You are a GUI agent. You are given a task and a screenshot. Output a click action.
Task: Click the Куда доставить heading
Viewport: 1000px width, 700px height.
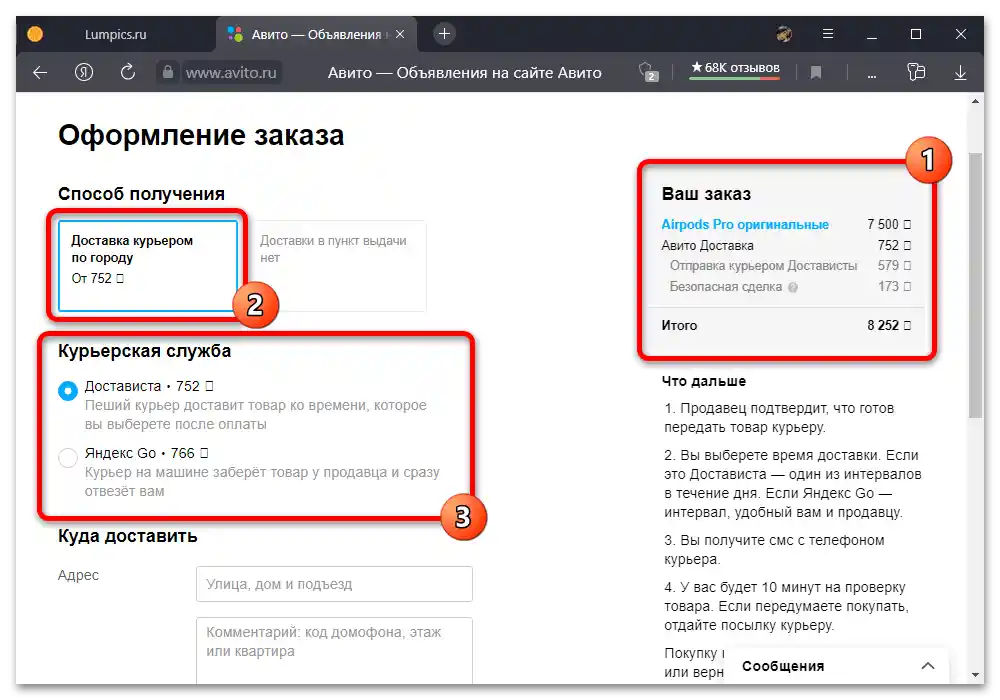tap(128, 536)
